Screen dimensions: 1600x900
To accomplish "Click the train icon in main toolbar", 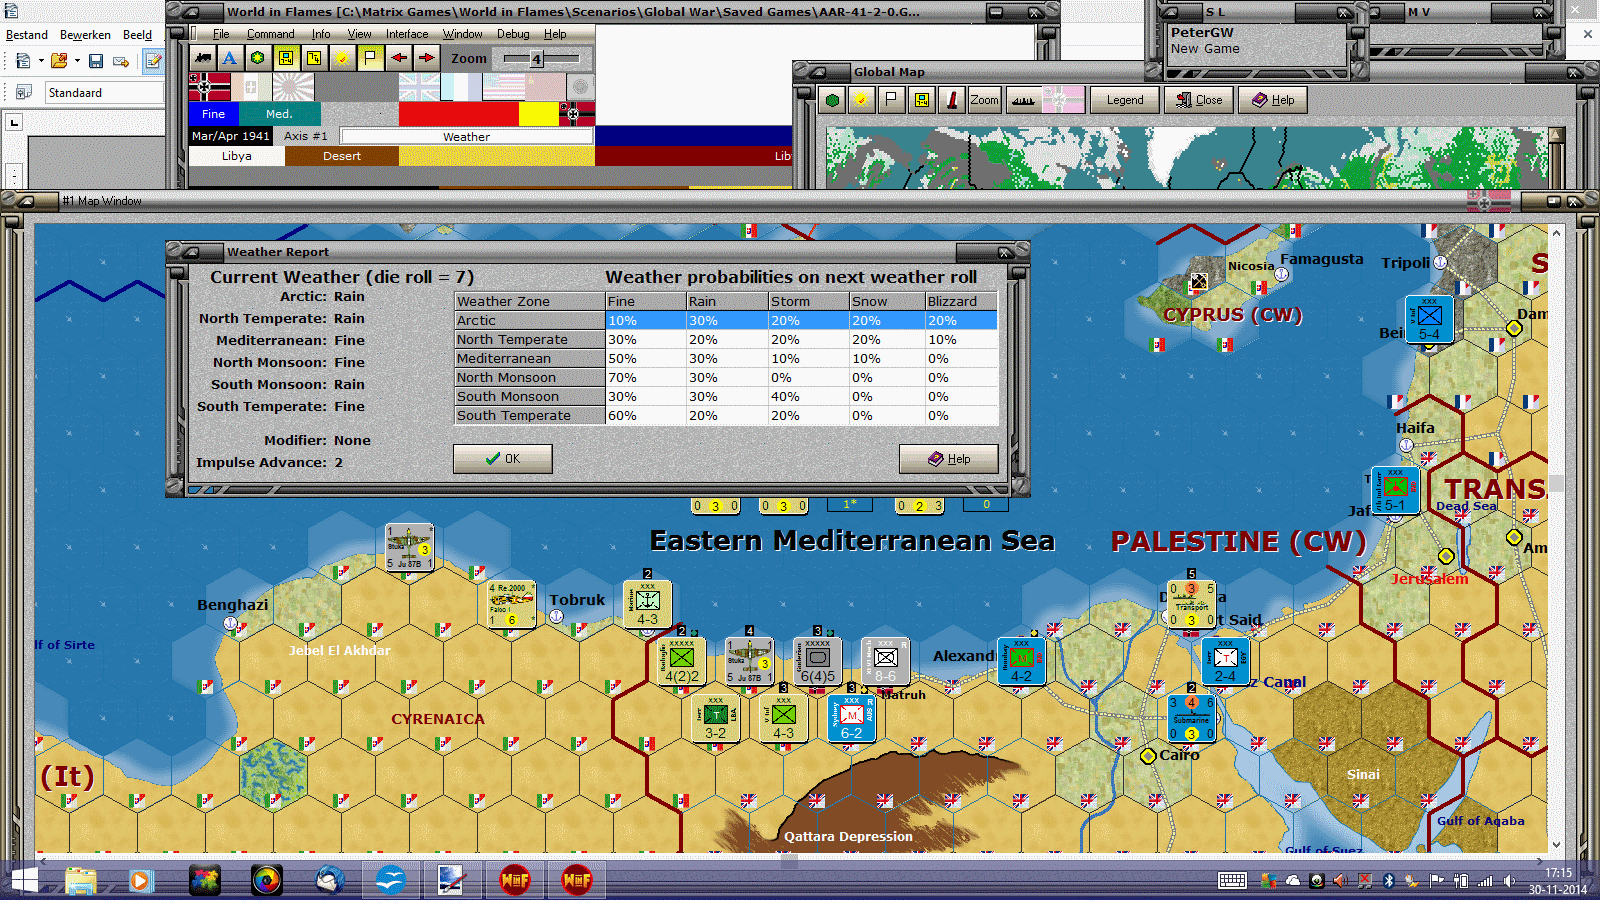I will pyautogui.click(x=203, y=58).
